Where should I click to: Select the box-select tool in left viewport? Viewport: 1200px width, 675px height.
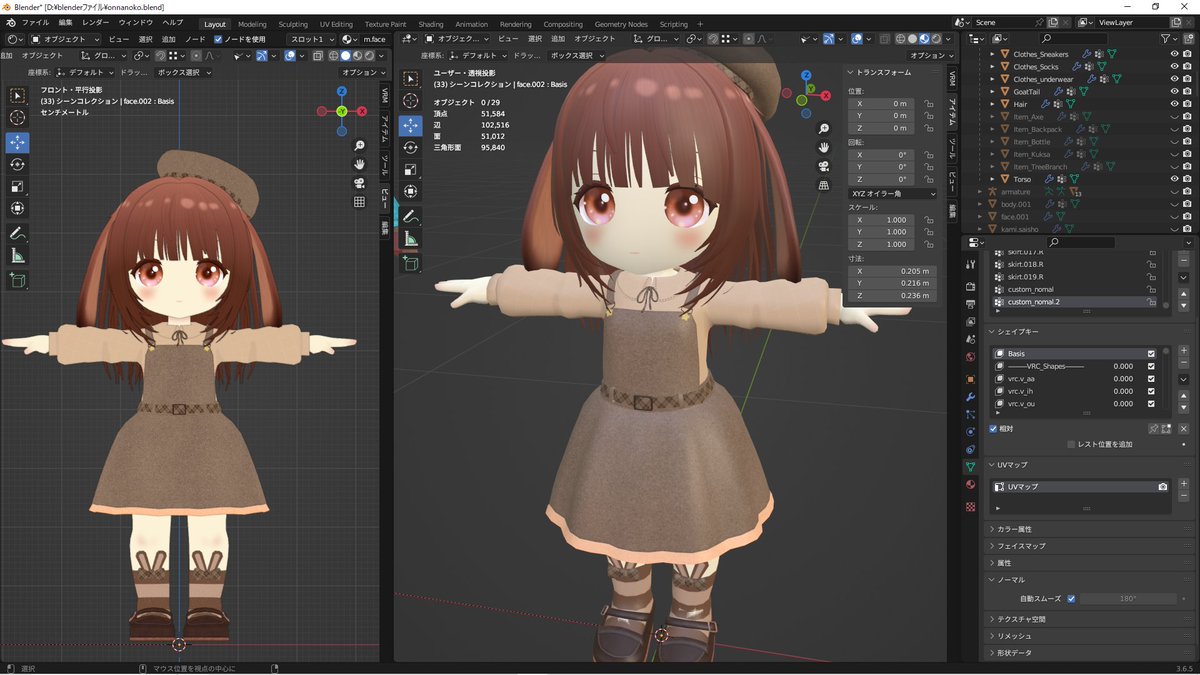point(17,96)
